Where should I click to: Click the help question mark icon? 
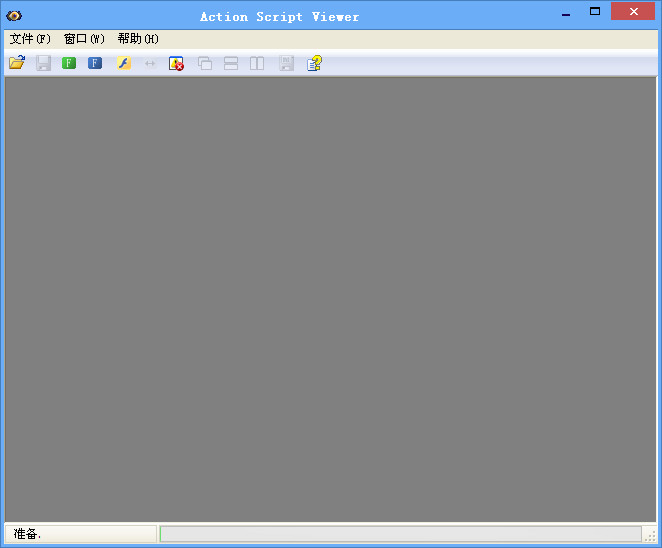click(315, 63)
